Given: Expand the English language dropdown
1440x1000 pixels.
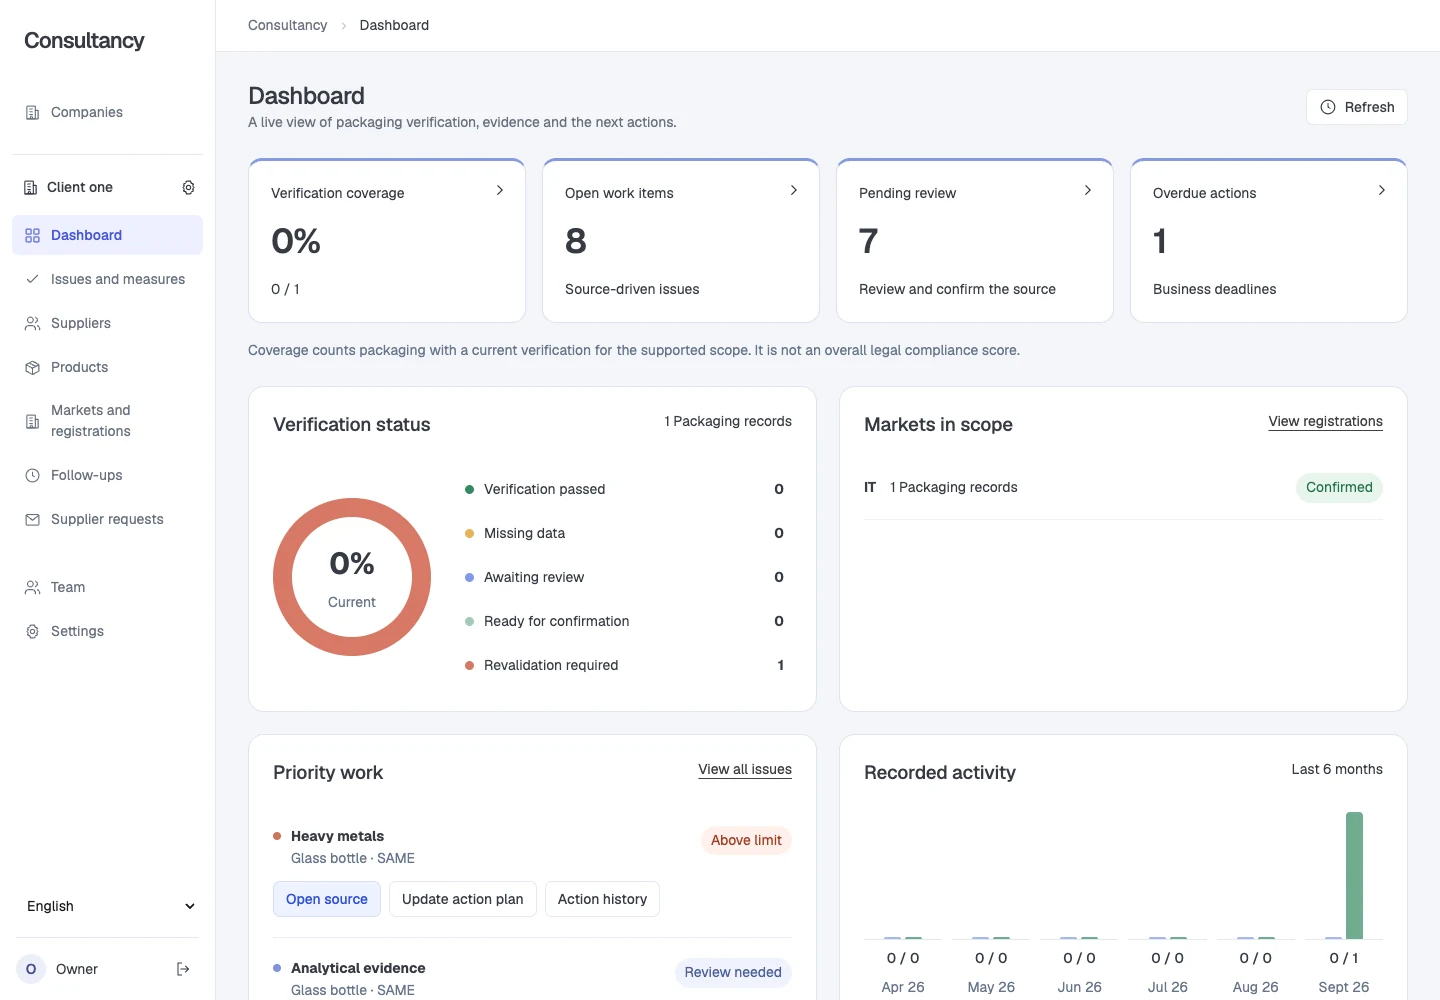Looking at the screenshot, I should pos(108,906).
